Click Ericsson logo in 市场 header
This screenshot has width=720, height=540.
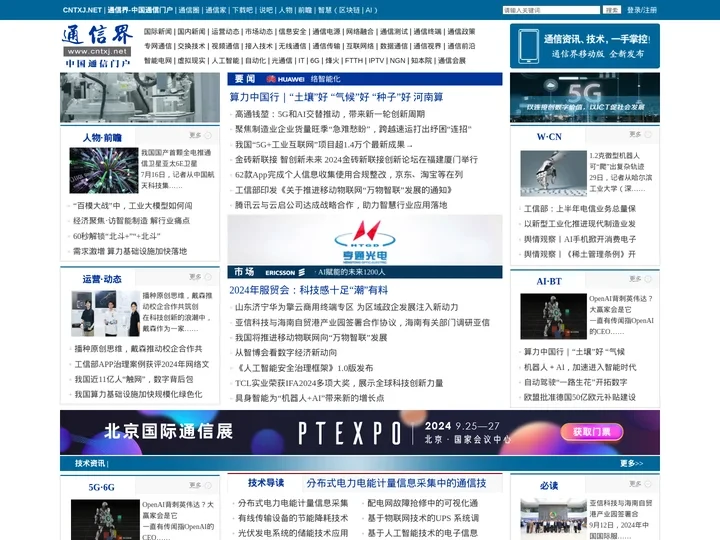tap(285, 272)
